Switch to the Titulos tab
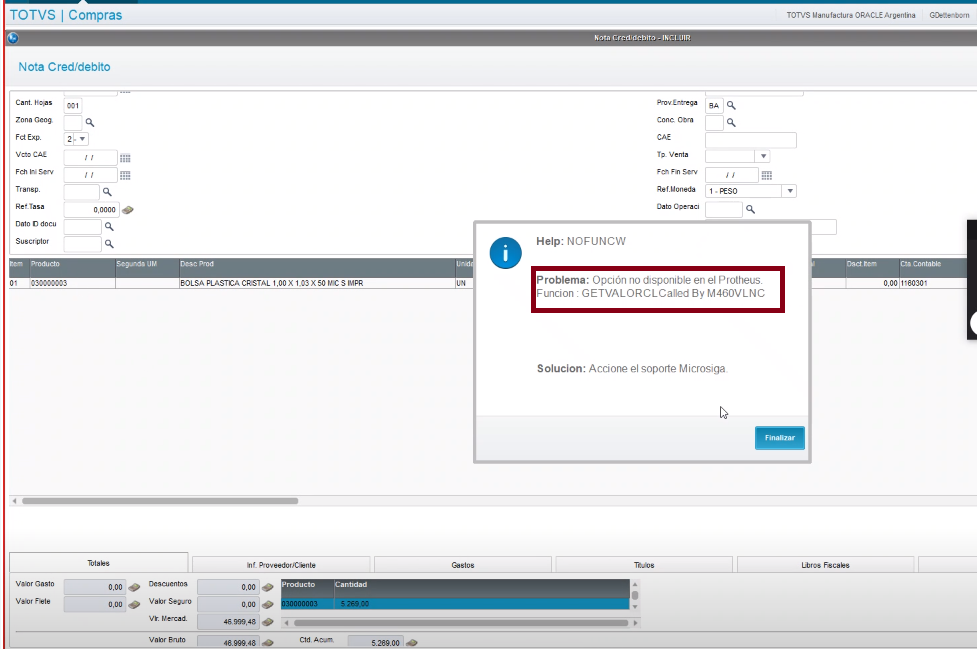 pos(644,565)
